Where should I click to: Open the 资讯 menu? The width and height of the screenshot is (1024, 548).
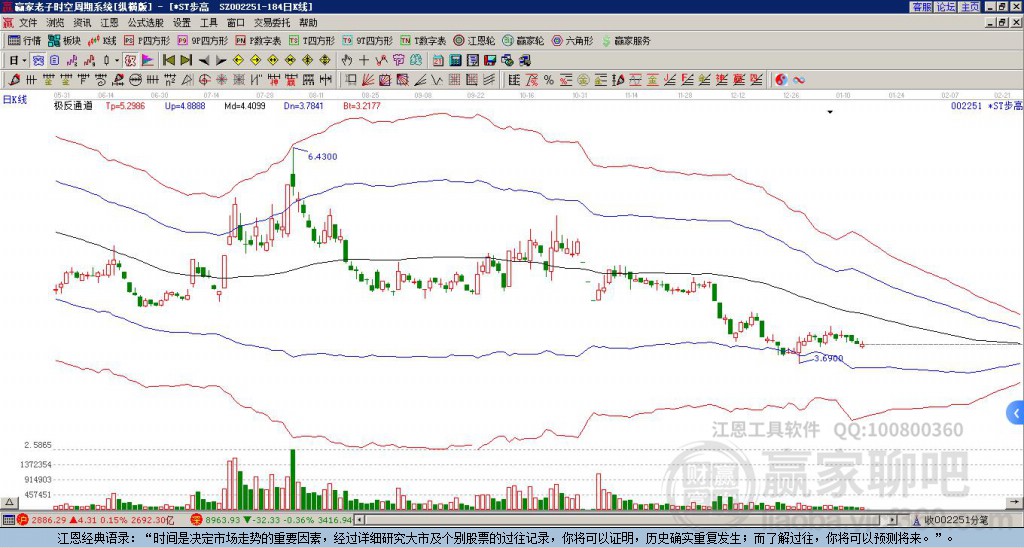pyautogui.click(x=82, y=23)
